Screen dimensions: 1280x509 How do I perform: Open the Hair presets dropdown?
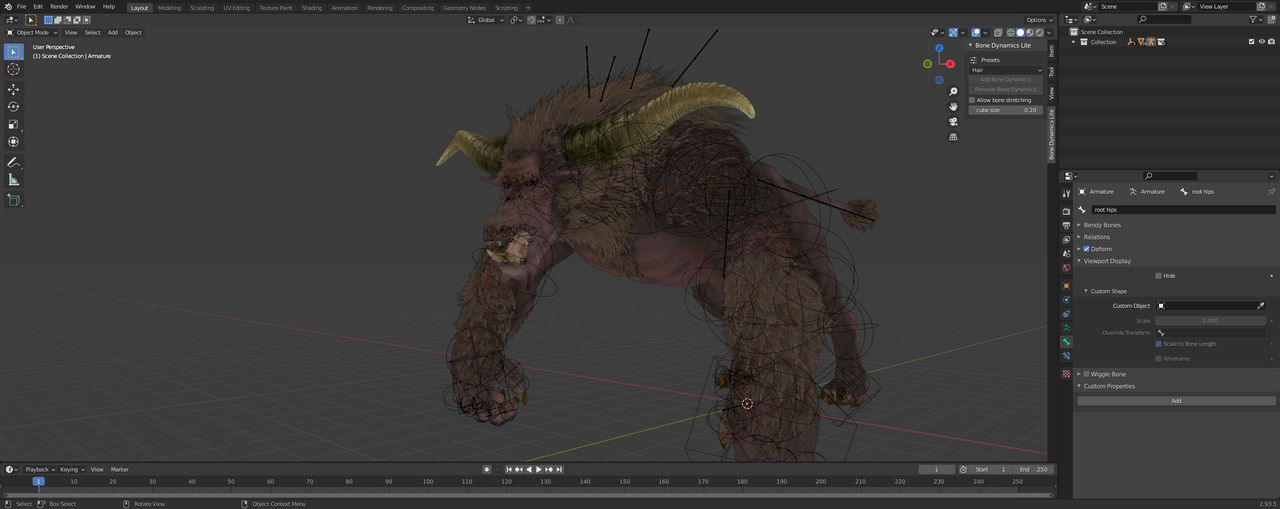tap(1005, 70)
